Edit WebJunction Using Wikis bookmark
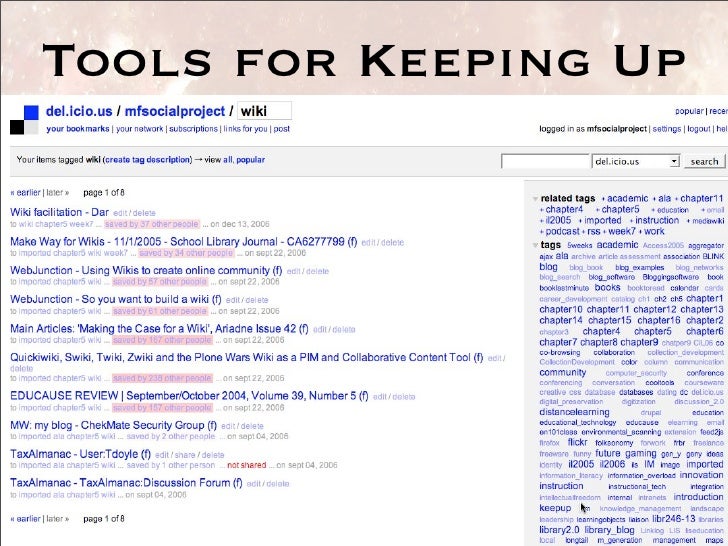The image size is (728, 546). [293, 271]
